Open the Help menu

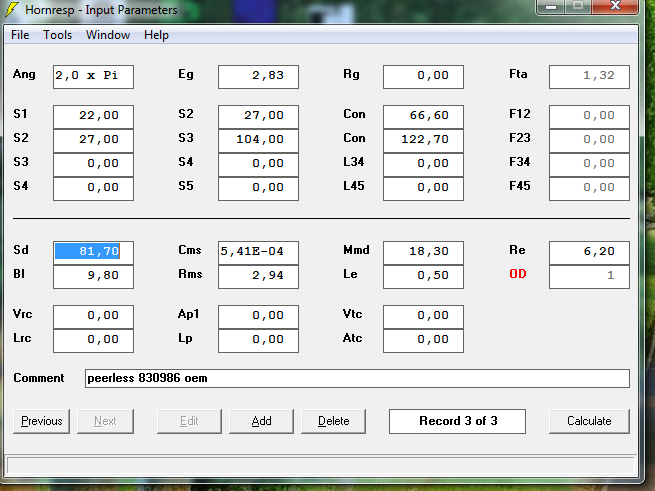[x=156, y=35]
